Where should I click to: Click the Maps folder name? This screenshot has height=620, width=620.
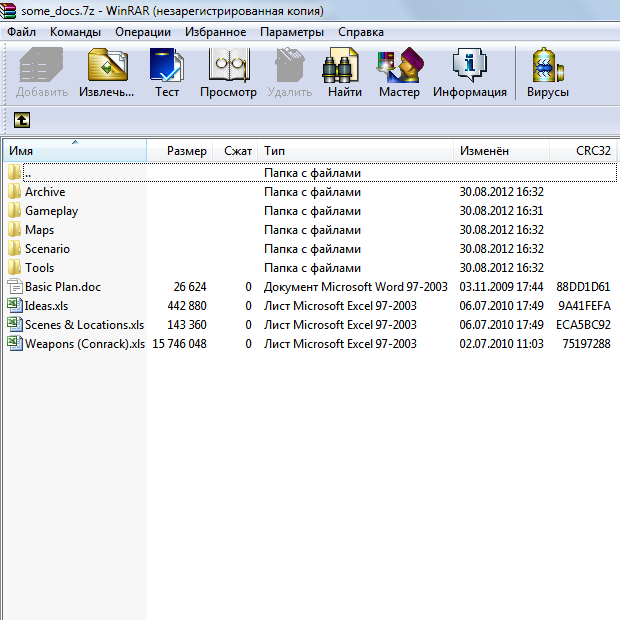click(40, 230)
